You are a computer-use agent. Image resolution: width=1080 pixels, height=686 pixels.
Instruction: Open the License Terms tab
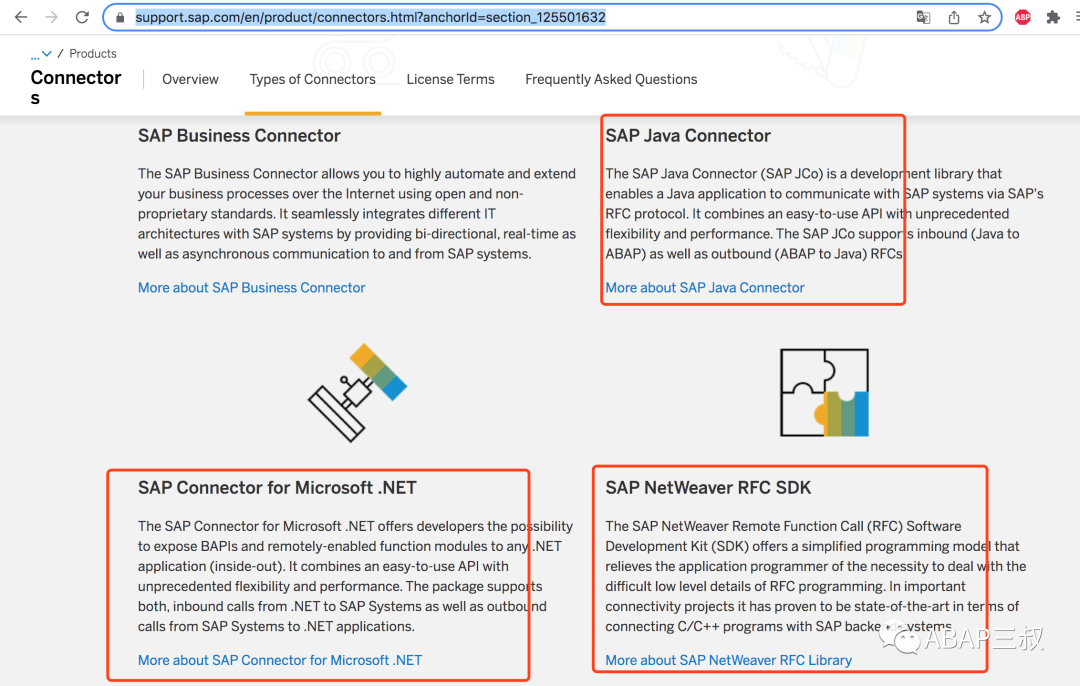450,79
